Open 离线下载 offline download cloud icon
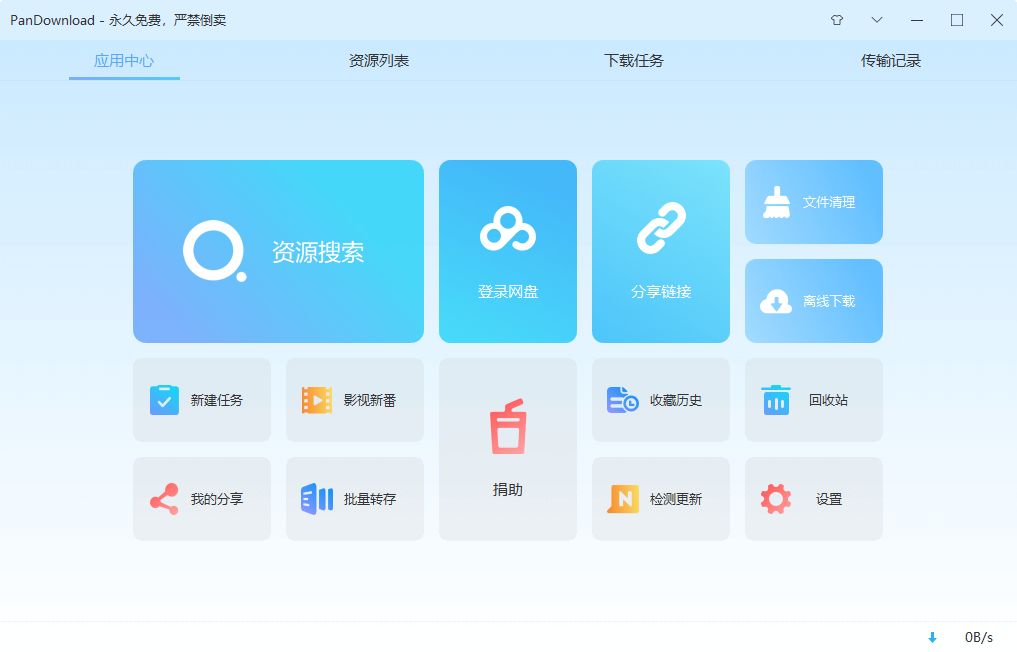 click(776, 301)
